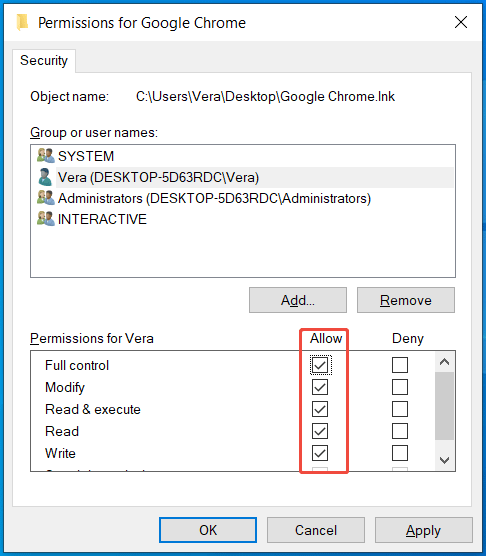The height and width of the screenshot is (556, 486).
Task: Click the Write permission label
Action: click(x=60, y=453)
